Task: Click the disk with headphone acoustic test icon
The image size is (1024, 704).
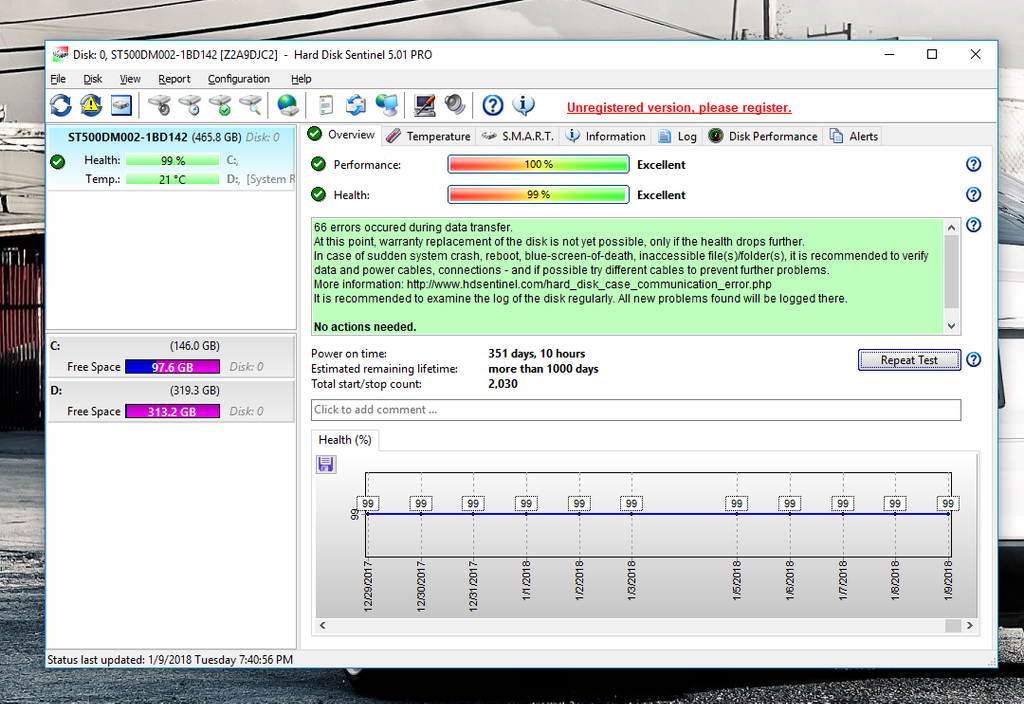Action: click(x=159, y=105)
